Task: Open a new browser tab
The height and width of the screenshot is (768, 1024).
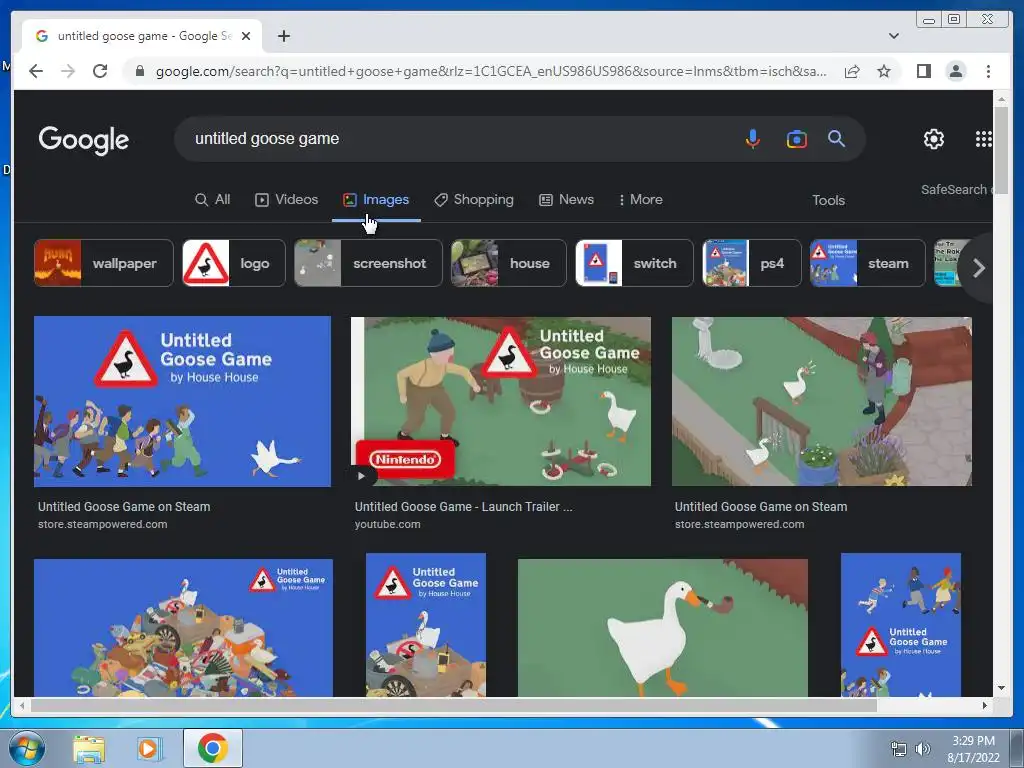Action: pyautogui.click(x=283, y=36)
